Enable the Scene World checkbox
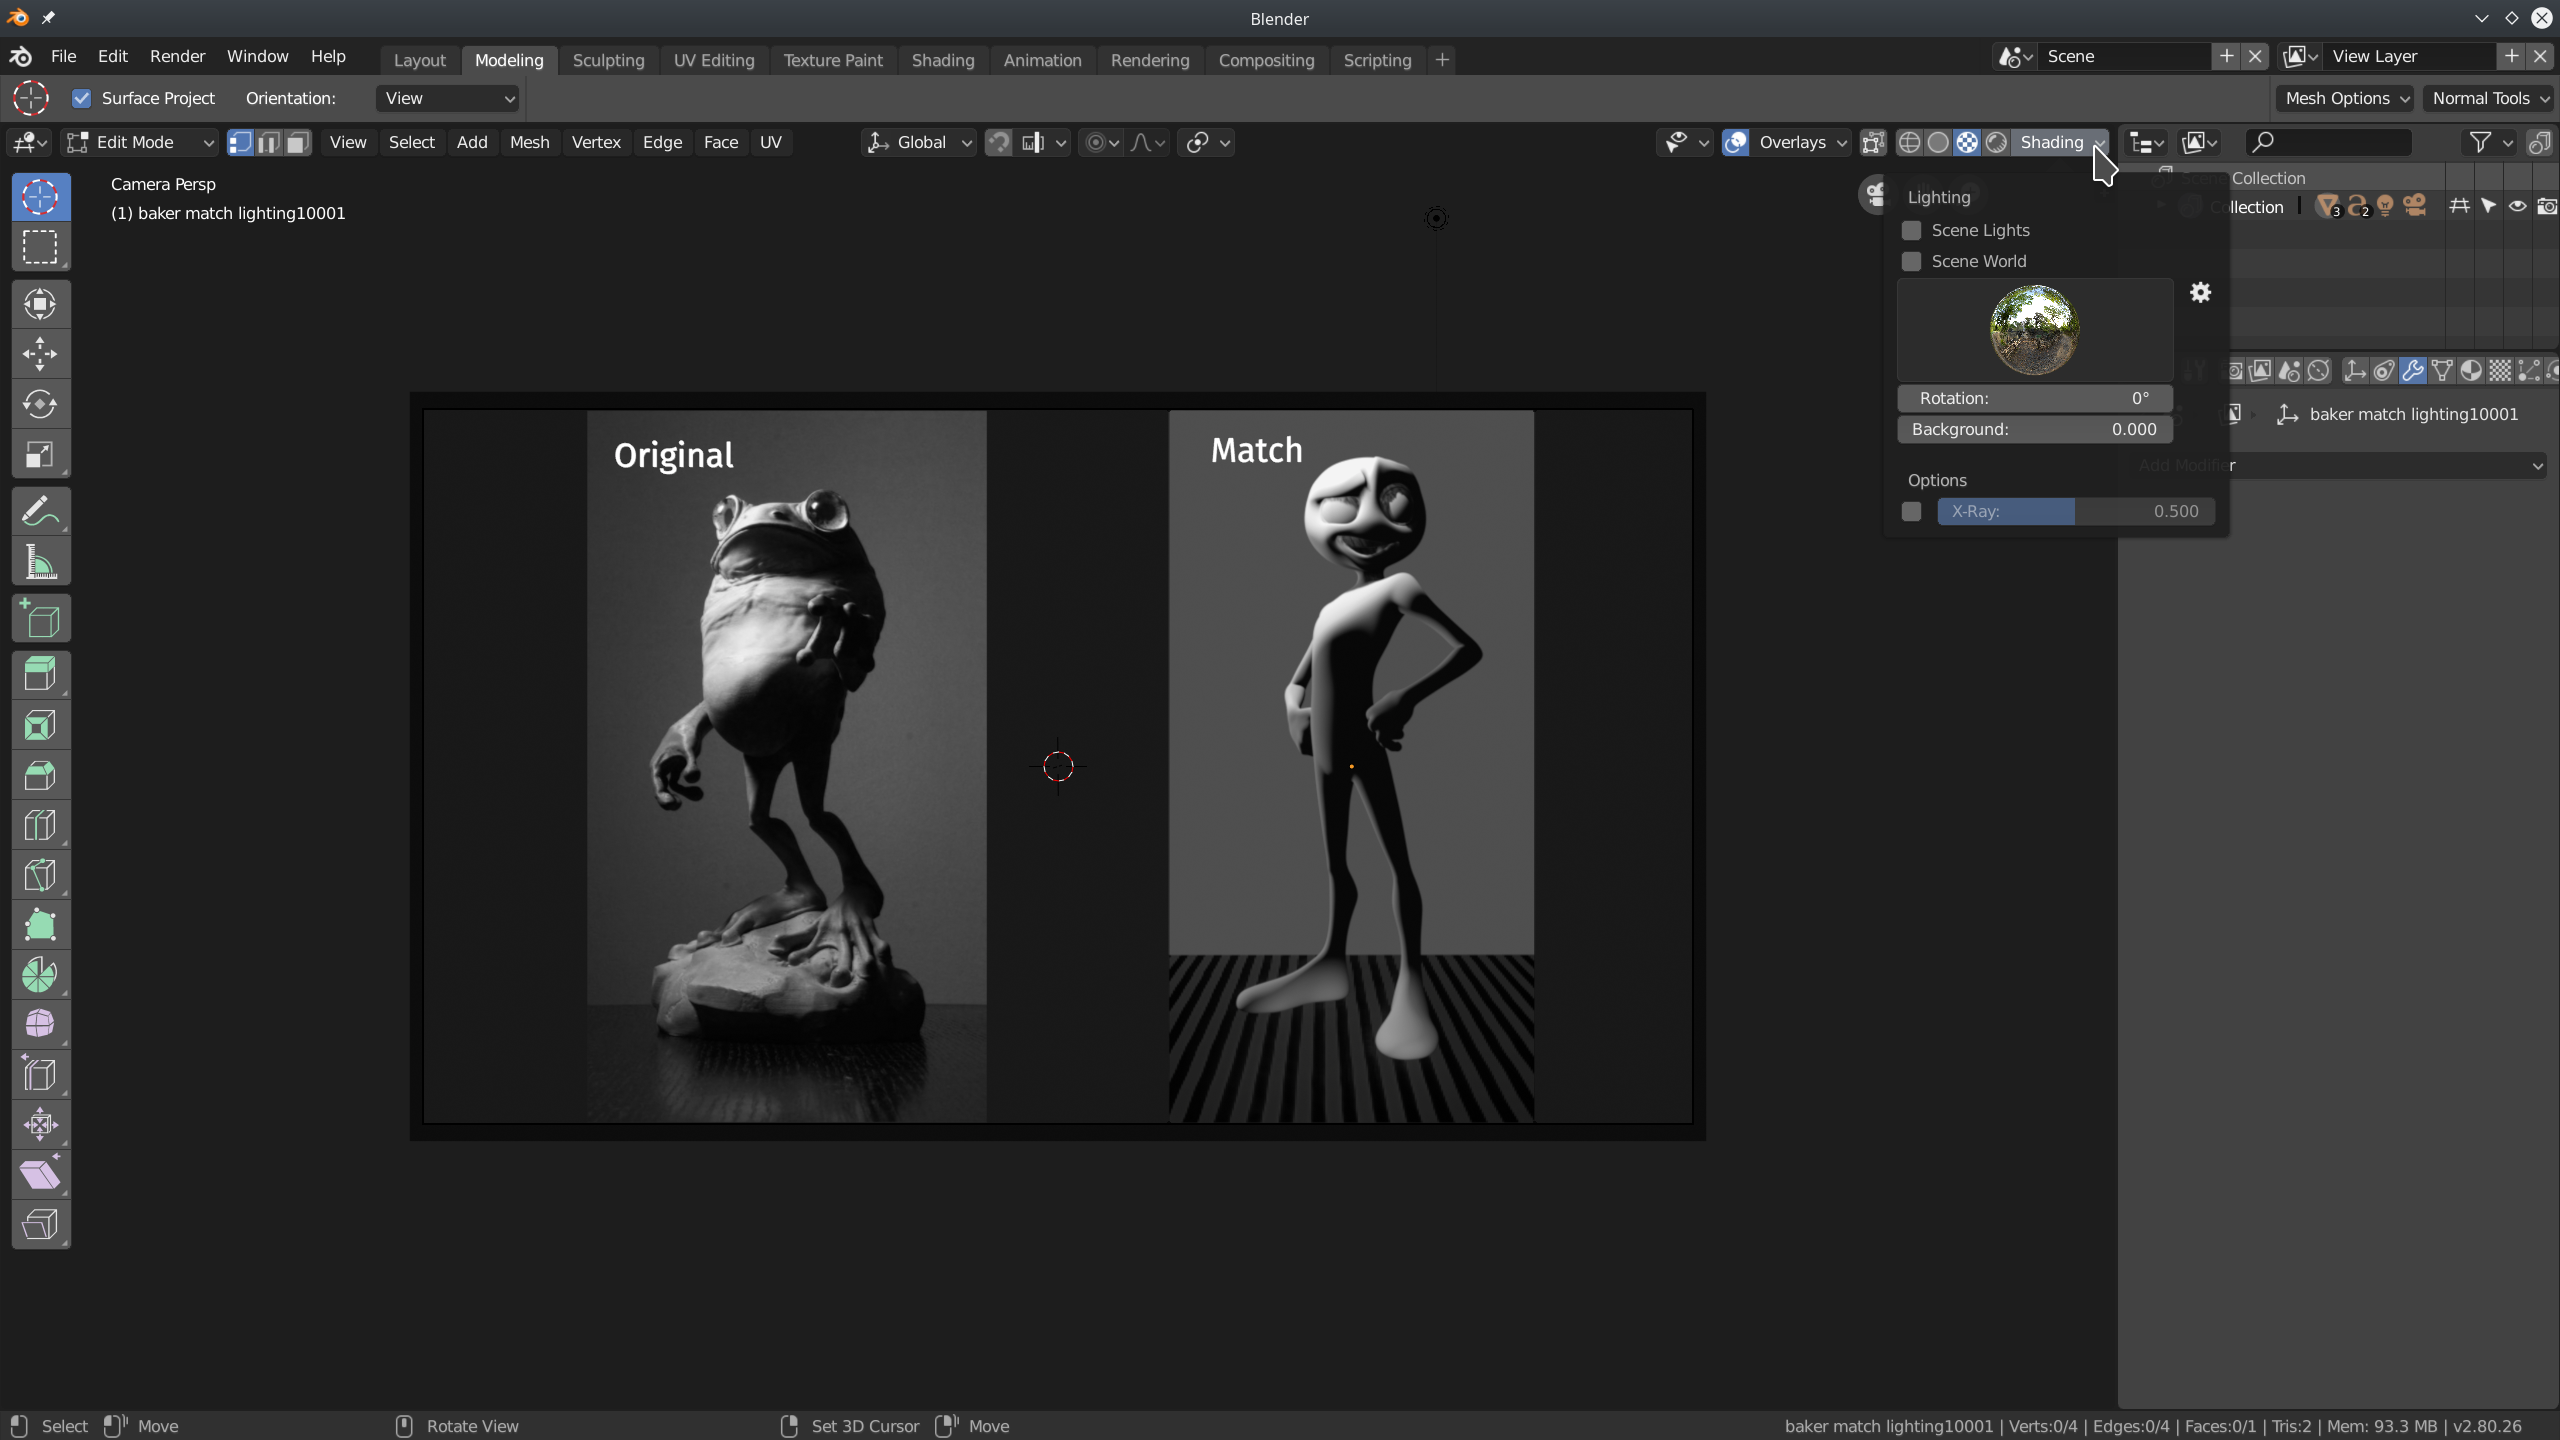2560x1440 pixels. [x=1911, y=261]
